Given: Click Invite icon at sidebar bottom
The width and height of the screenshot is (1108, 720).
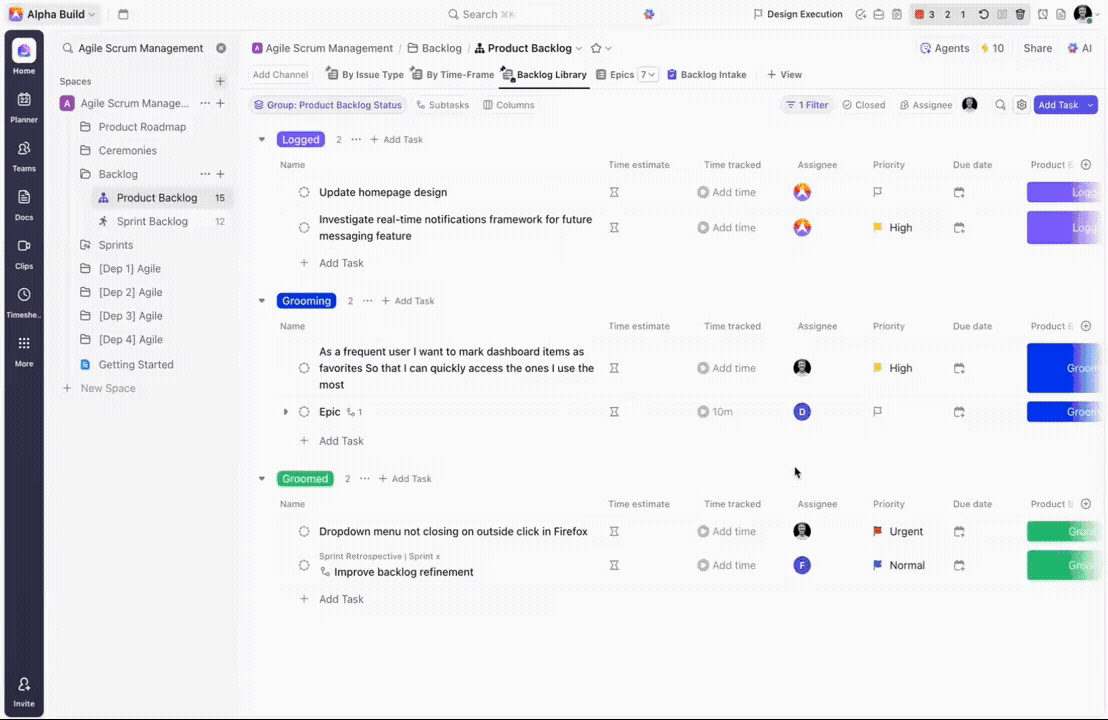Looking at the screenshot, I should pos(24,690).
